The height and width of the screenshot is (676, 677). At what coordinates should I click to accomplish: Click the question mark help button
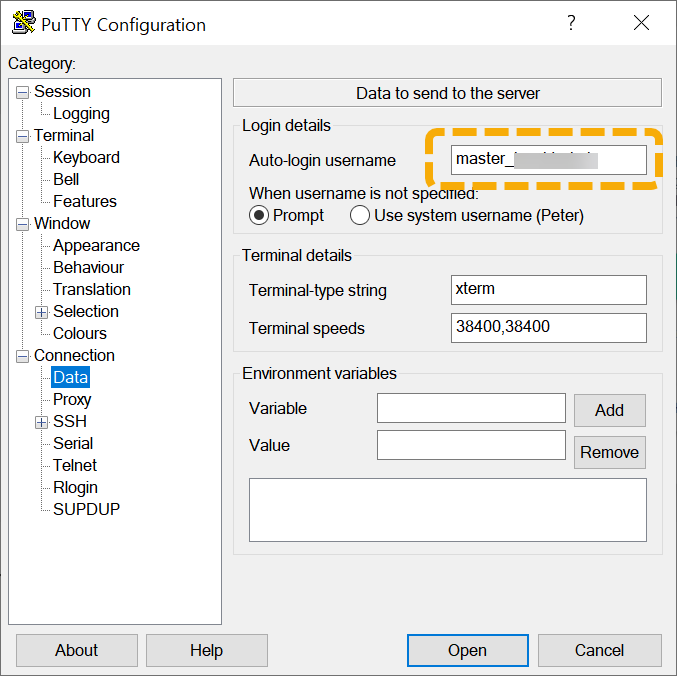tap(571, 23)
